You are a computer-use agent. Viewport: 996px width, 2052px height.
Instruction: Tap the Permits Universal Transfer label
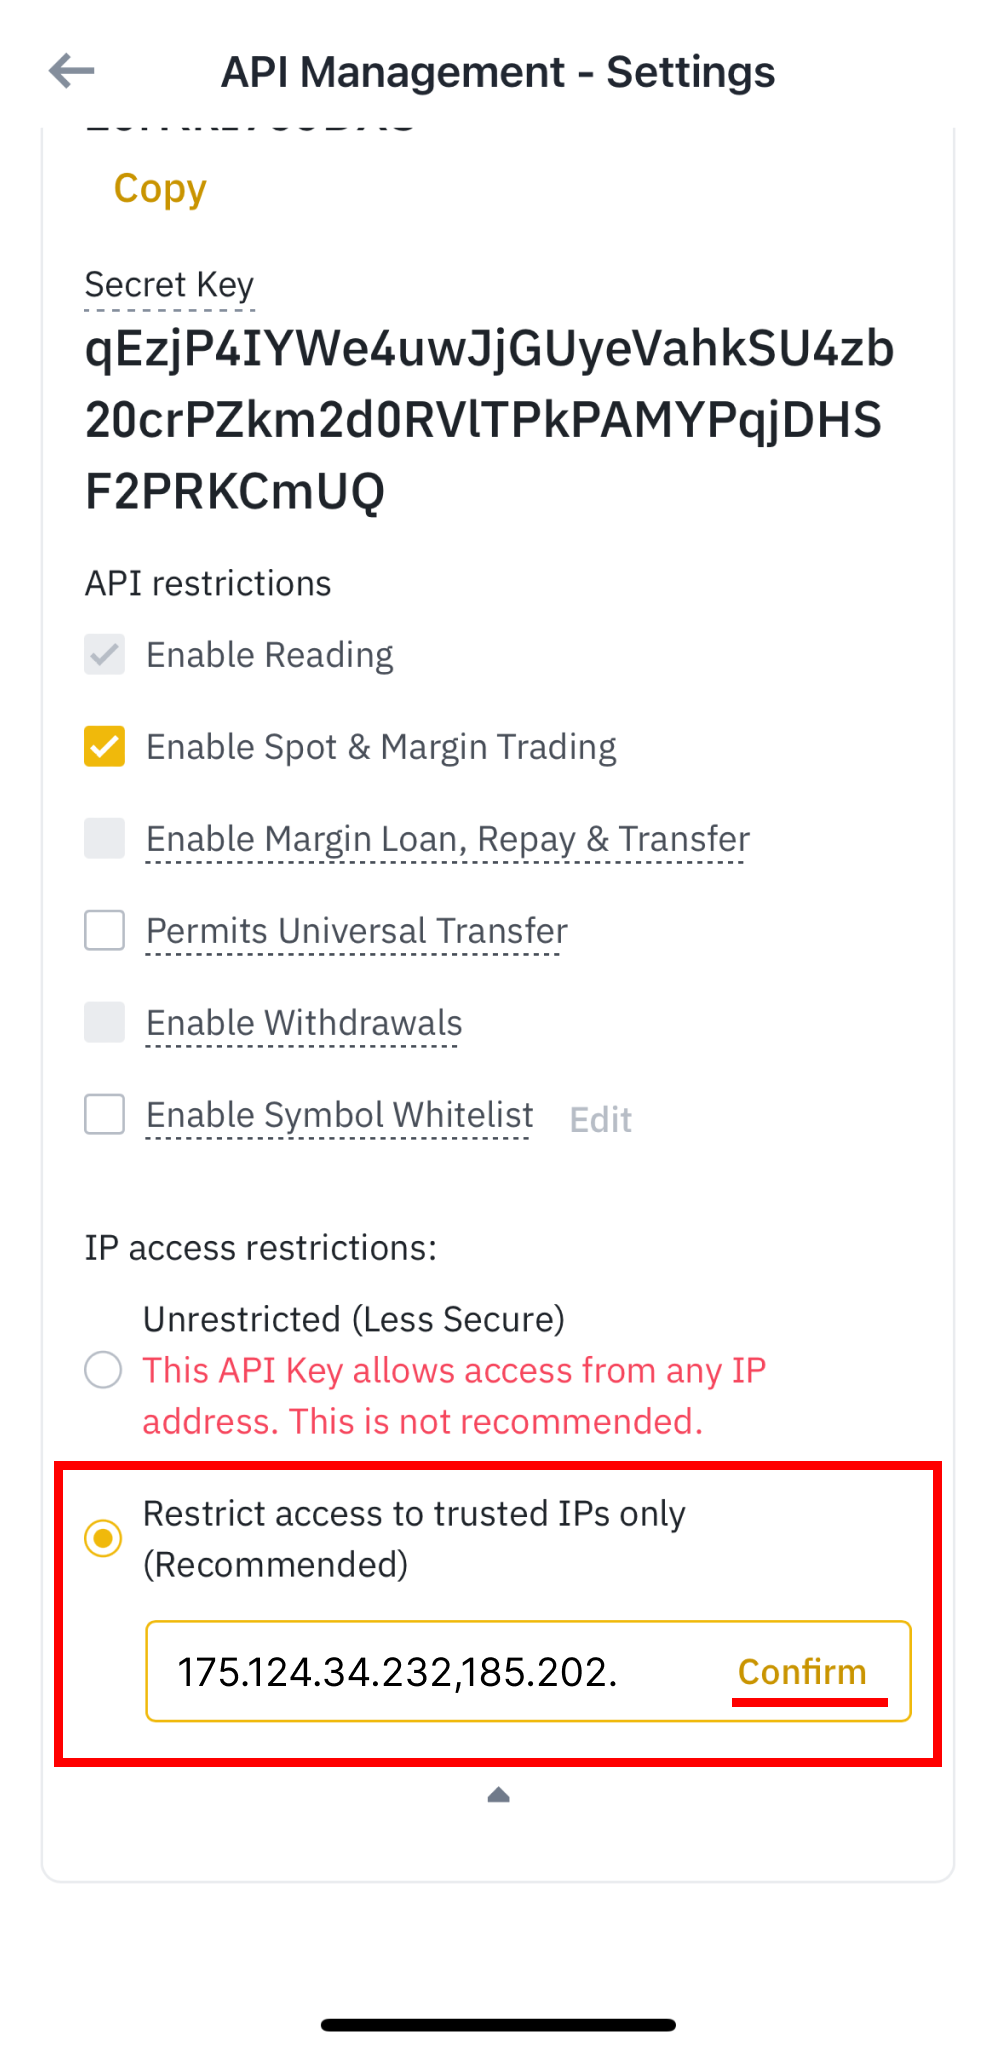[356, 931]
